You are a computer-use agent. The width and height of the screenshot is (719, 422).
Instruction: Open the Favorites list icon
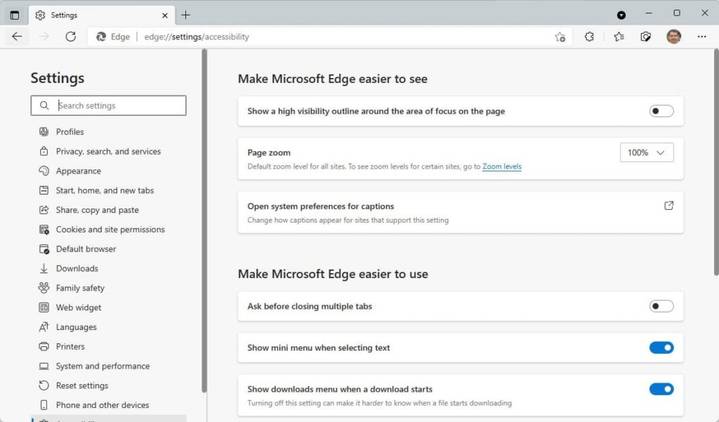[619, 37]
